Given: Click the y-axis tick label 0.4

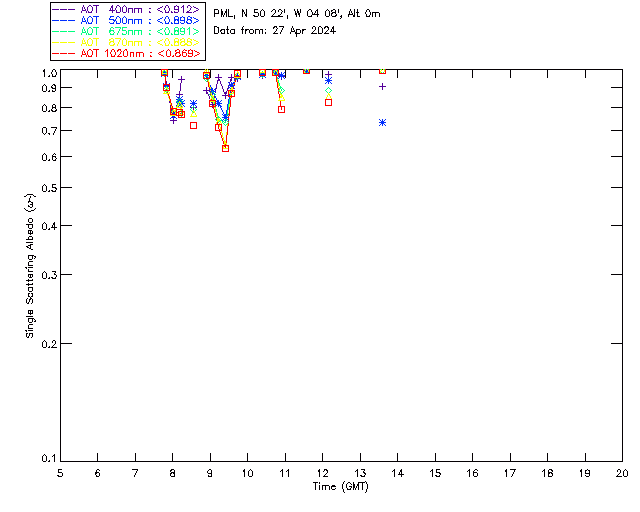Looking at the screenshot, I should coord(49,226).
